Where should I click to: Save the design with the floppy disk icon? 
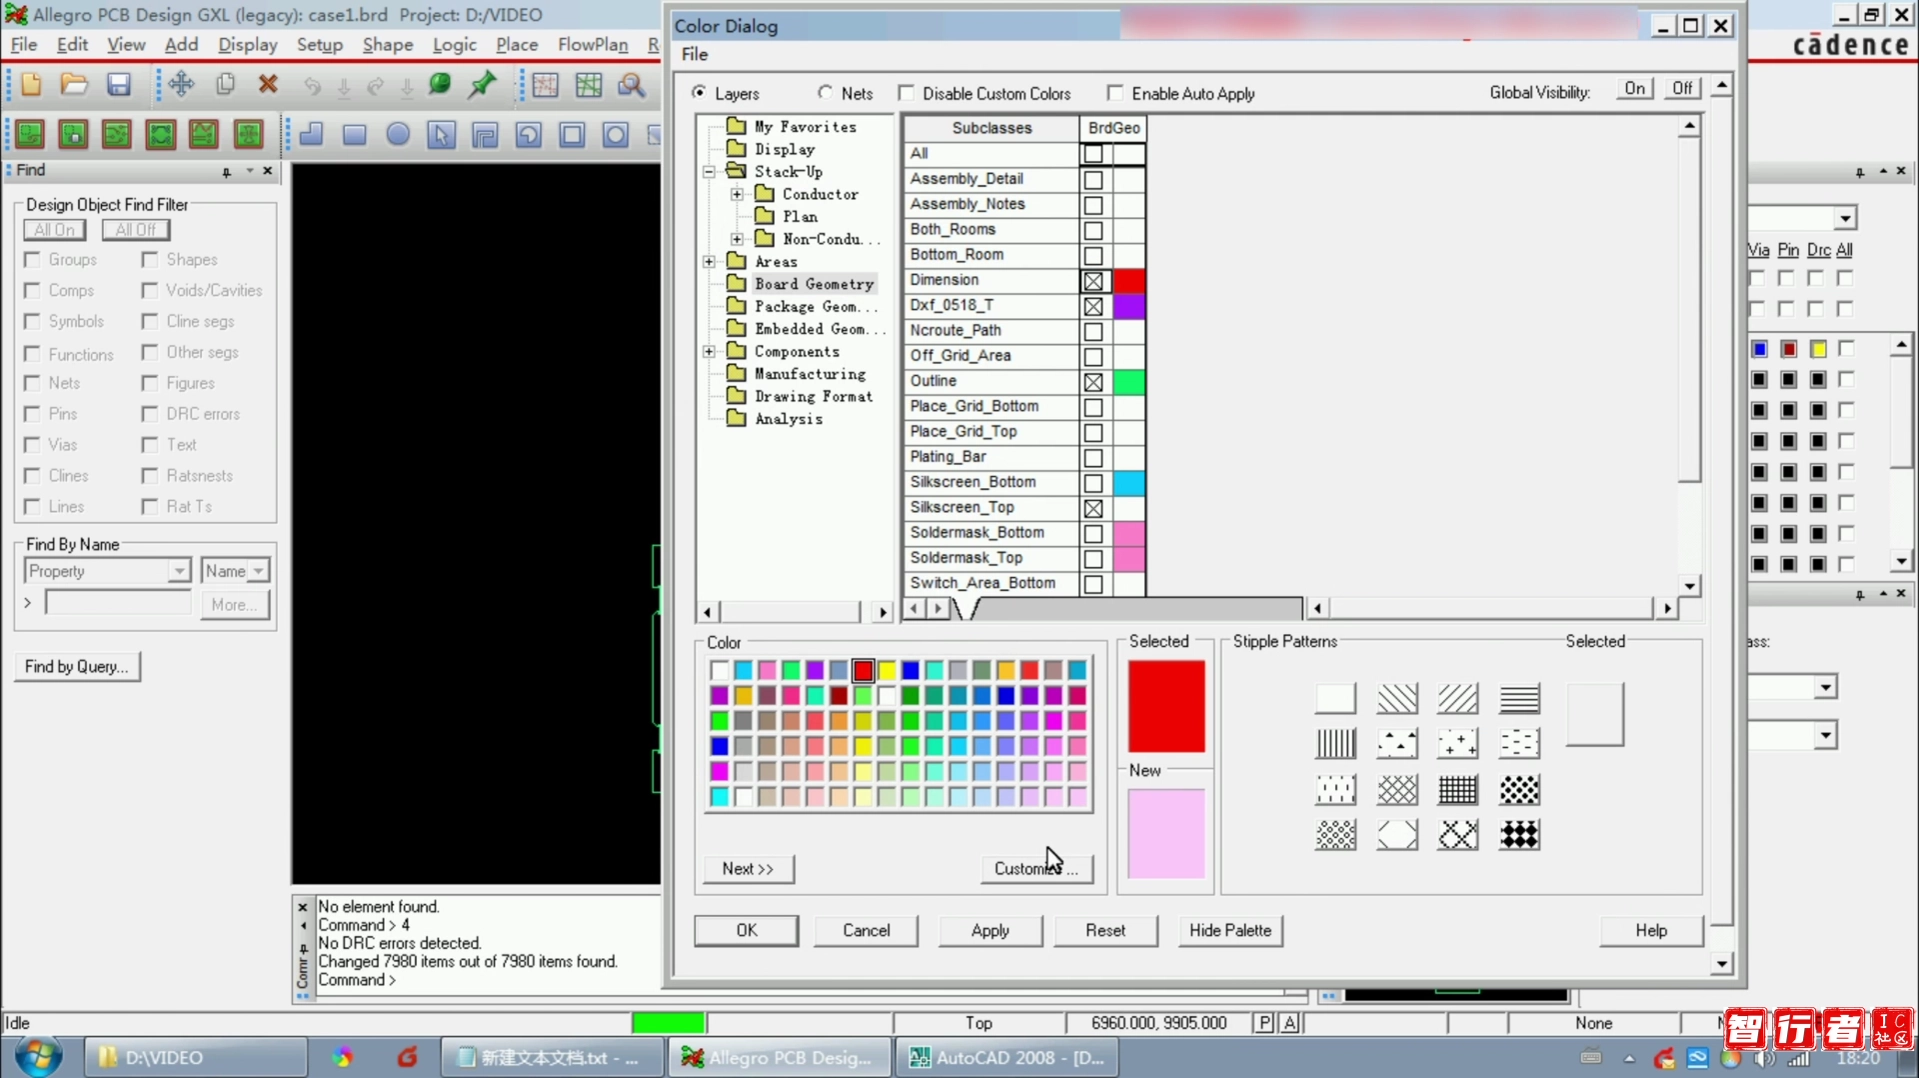pyautogui.click(x=119, y=85)
